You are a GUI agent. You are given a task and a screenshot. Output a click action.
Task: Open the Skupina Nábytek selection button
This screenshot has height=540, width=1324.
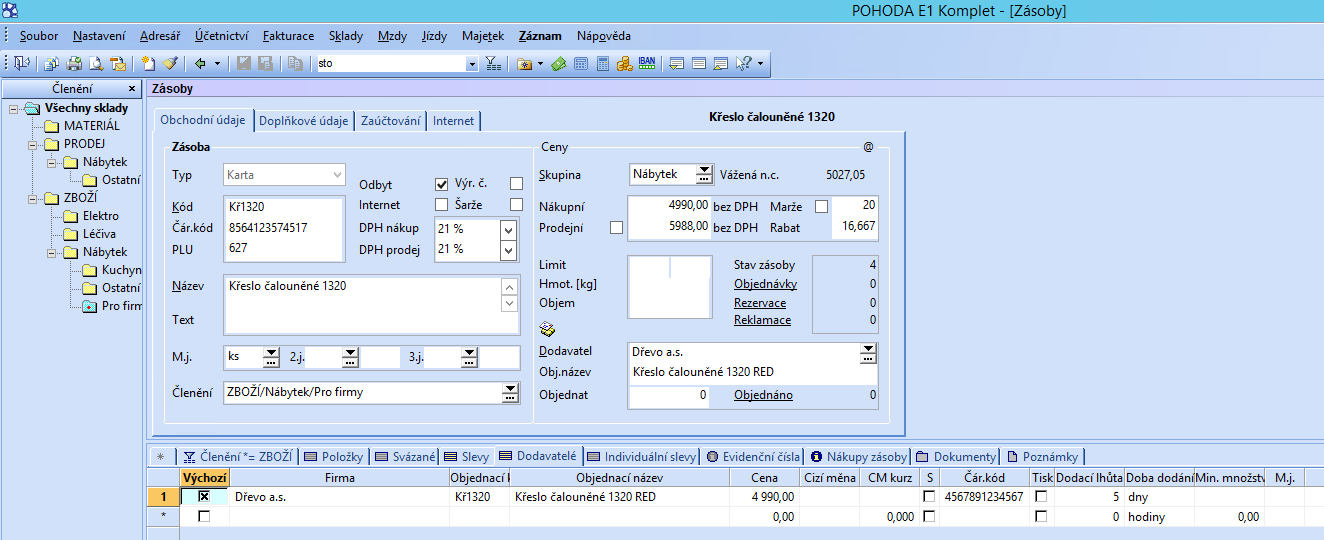(x=705, y=174)
